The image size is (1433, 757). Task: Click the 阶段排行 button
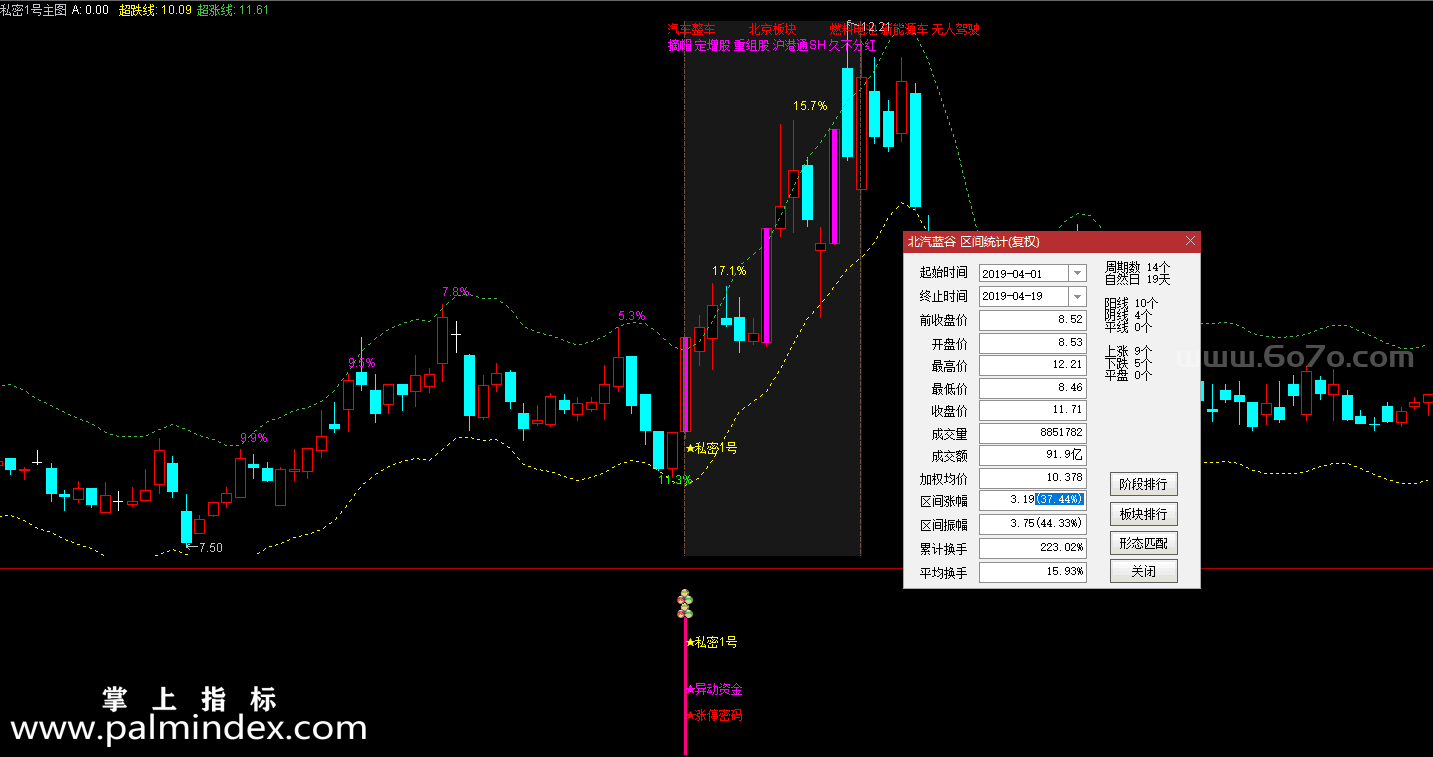1143,484
